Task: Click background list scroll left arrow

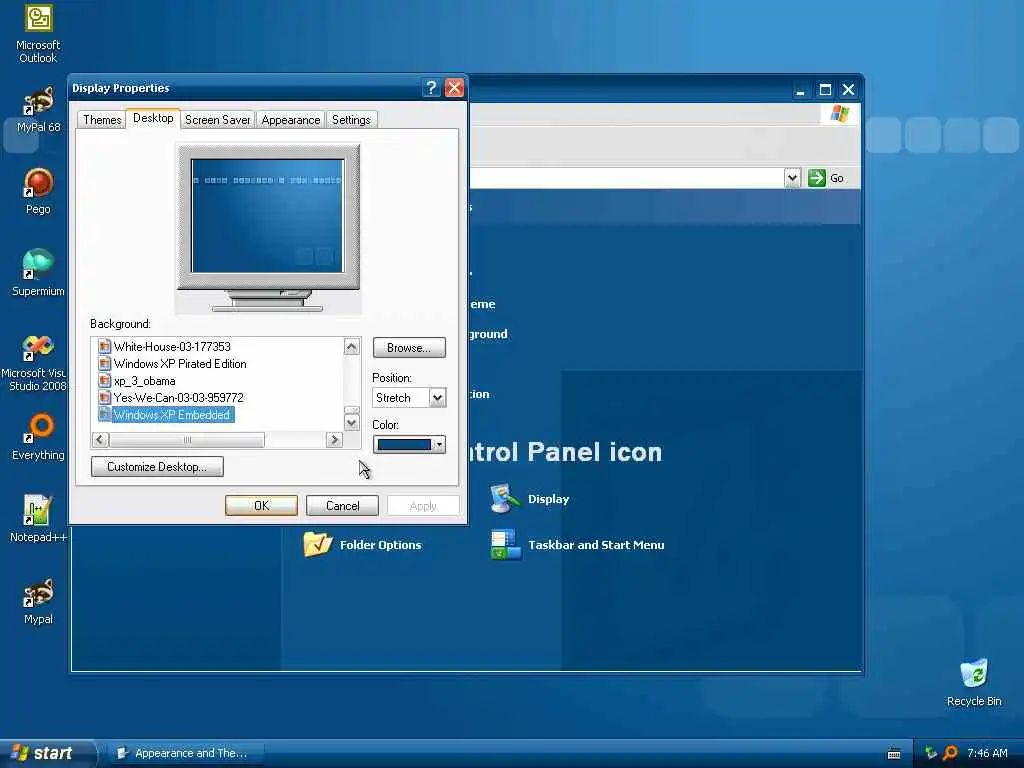Action: pos(99,440)
